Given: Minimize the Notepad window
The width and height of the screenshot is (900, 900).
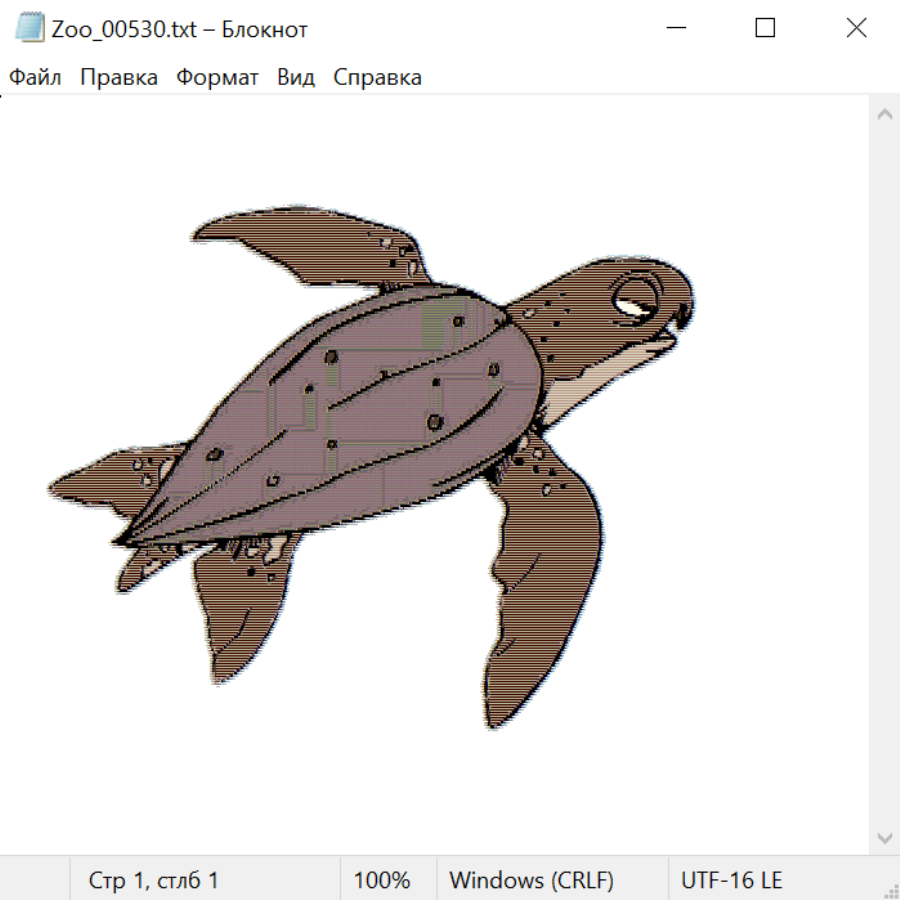Looking at the screenshot, I should pos(674,28).
